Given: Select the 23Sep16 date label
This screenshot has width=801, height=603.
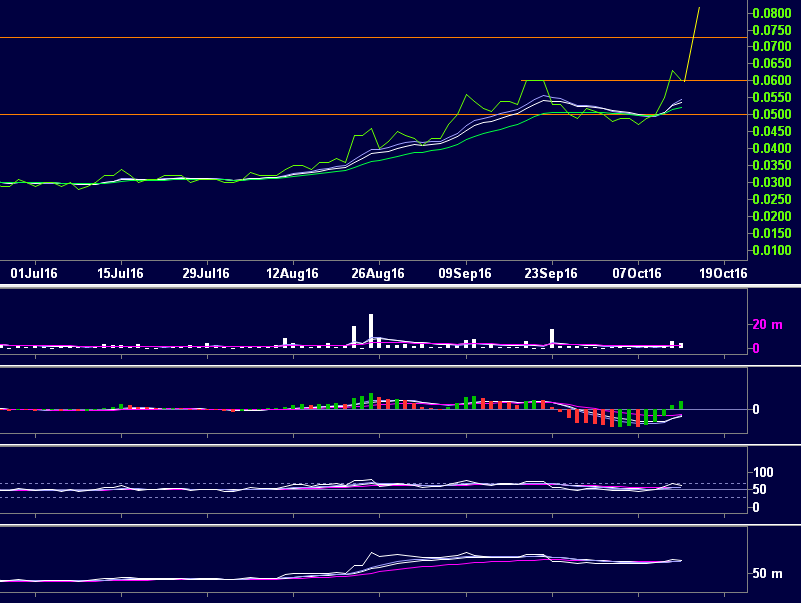Looking at the screenshot, I should coord(551,273).
